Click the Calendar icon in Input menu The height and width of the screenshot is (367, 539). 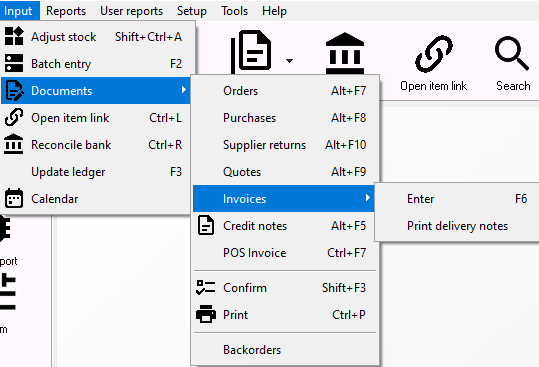tap(14, 198)
